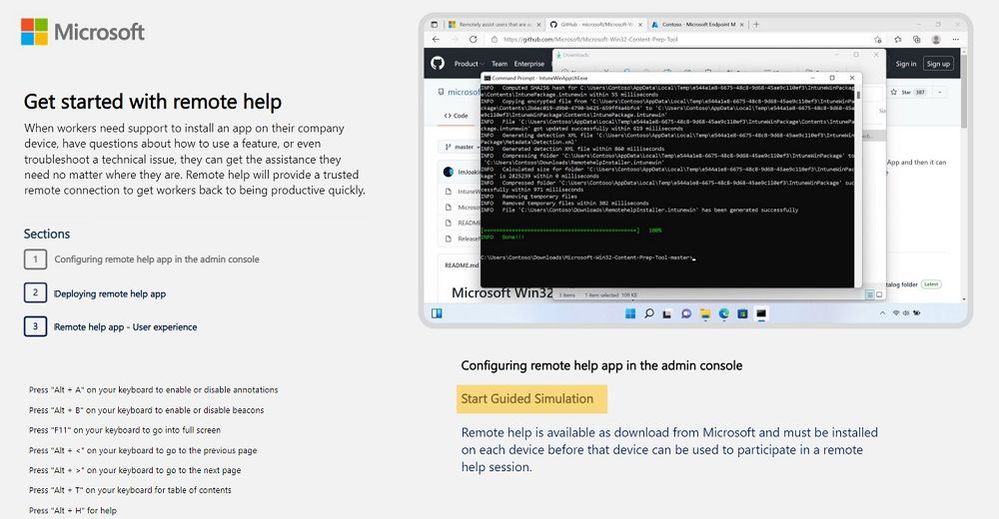Click the "Alt + >" next page hint
The image size is (999, 519).
coord(135,470)
